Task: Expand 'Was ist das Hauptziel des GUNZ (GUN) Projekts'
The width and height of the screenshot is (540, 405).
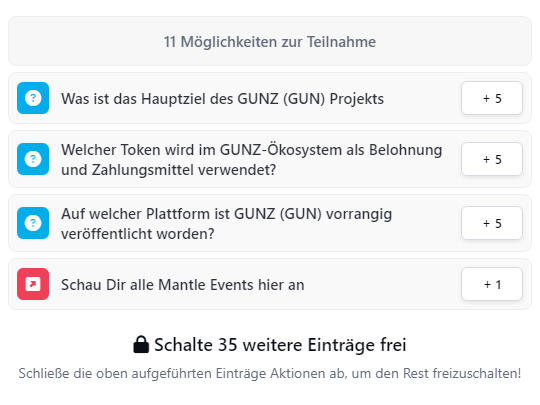Action: (x=270, y=98)
